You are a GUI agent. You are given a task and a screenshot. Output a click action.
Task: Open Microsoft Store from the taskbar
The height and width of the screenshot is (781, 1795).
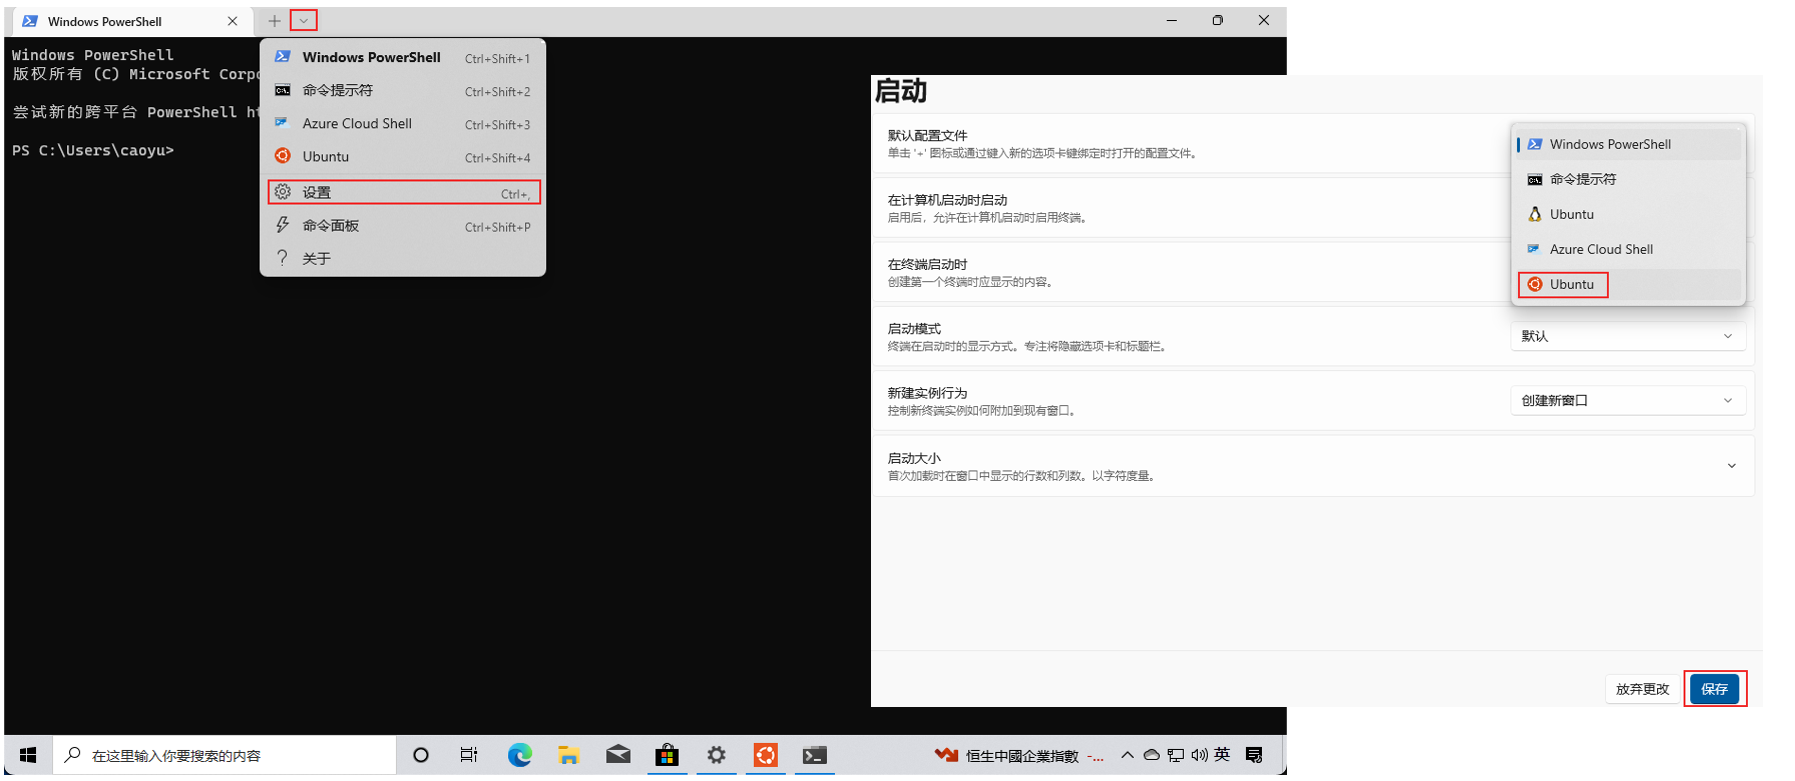point(667,755)
